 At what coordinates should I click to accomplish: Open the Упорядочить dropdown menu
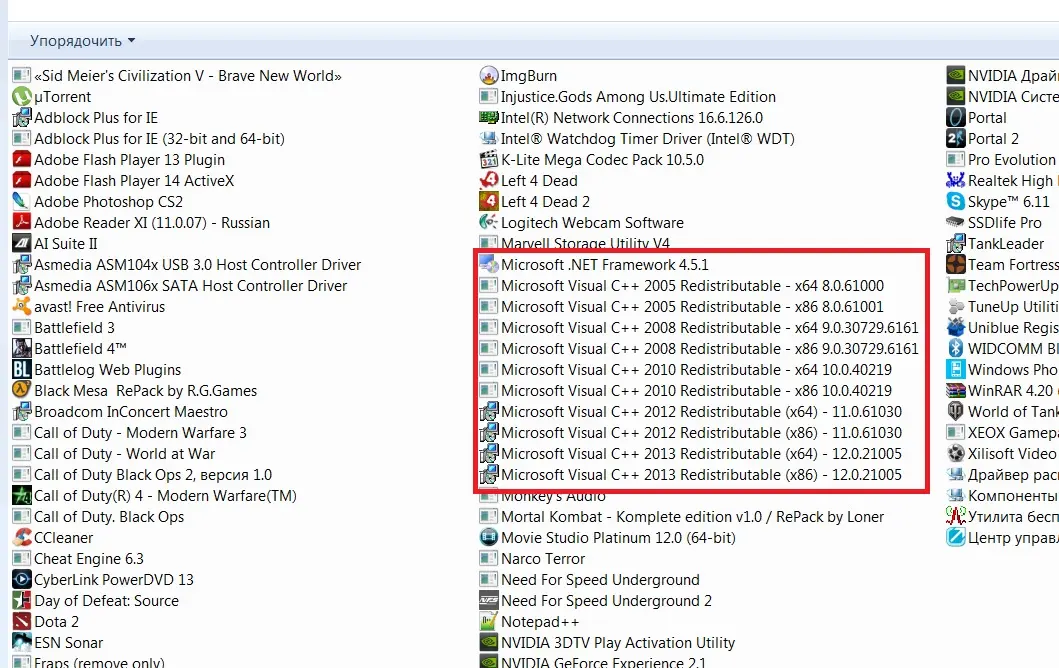82,41
